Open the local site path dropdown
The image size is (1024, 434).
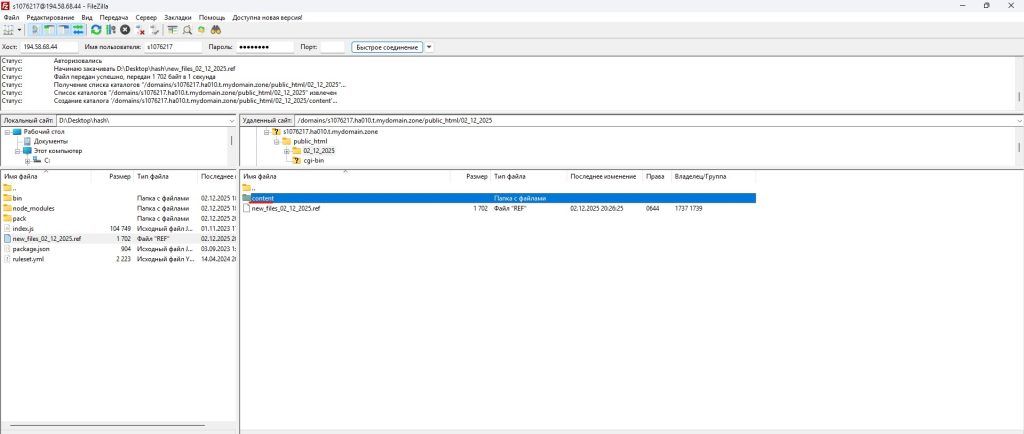[x=232, y=120]
